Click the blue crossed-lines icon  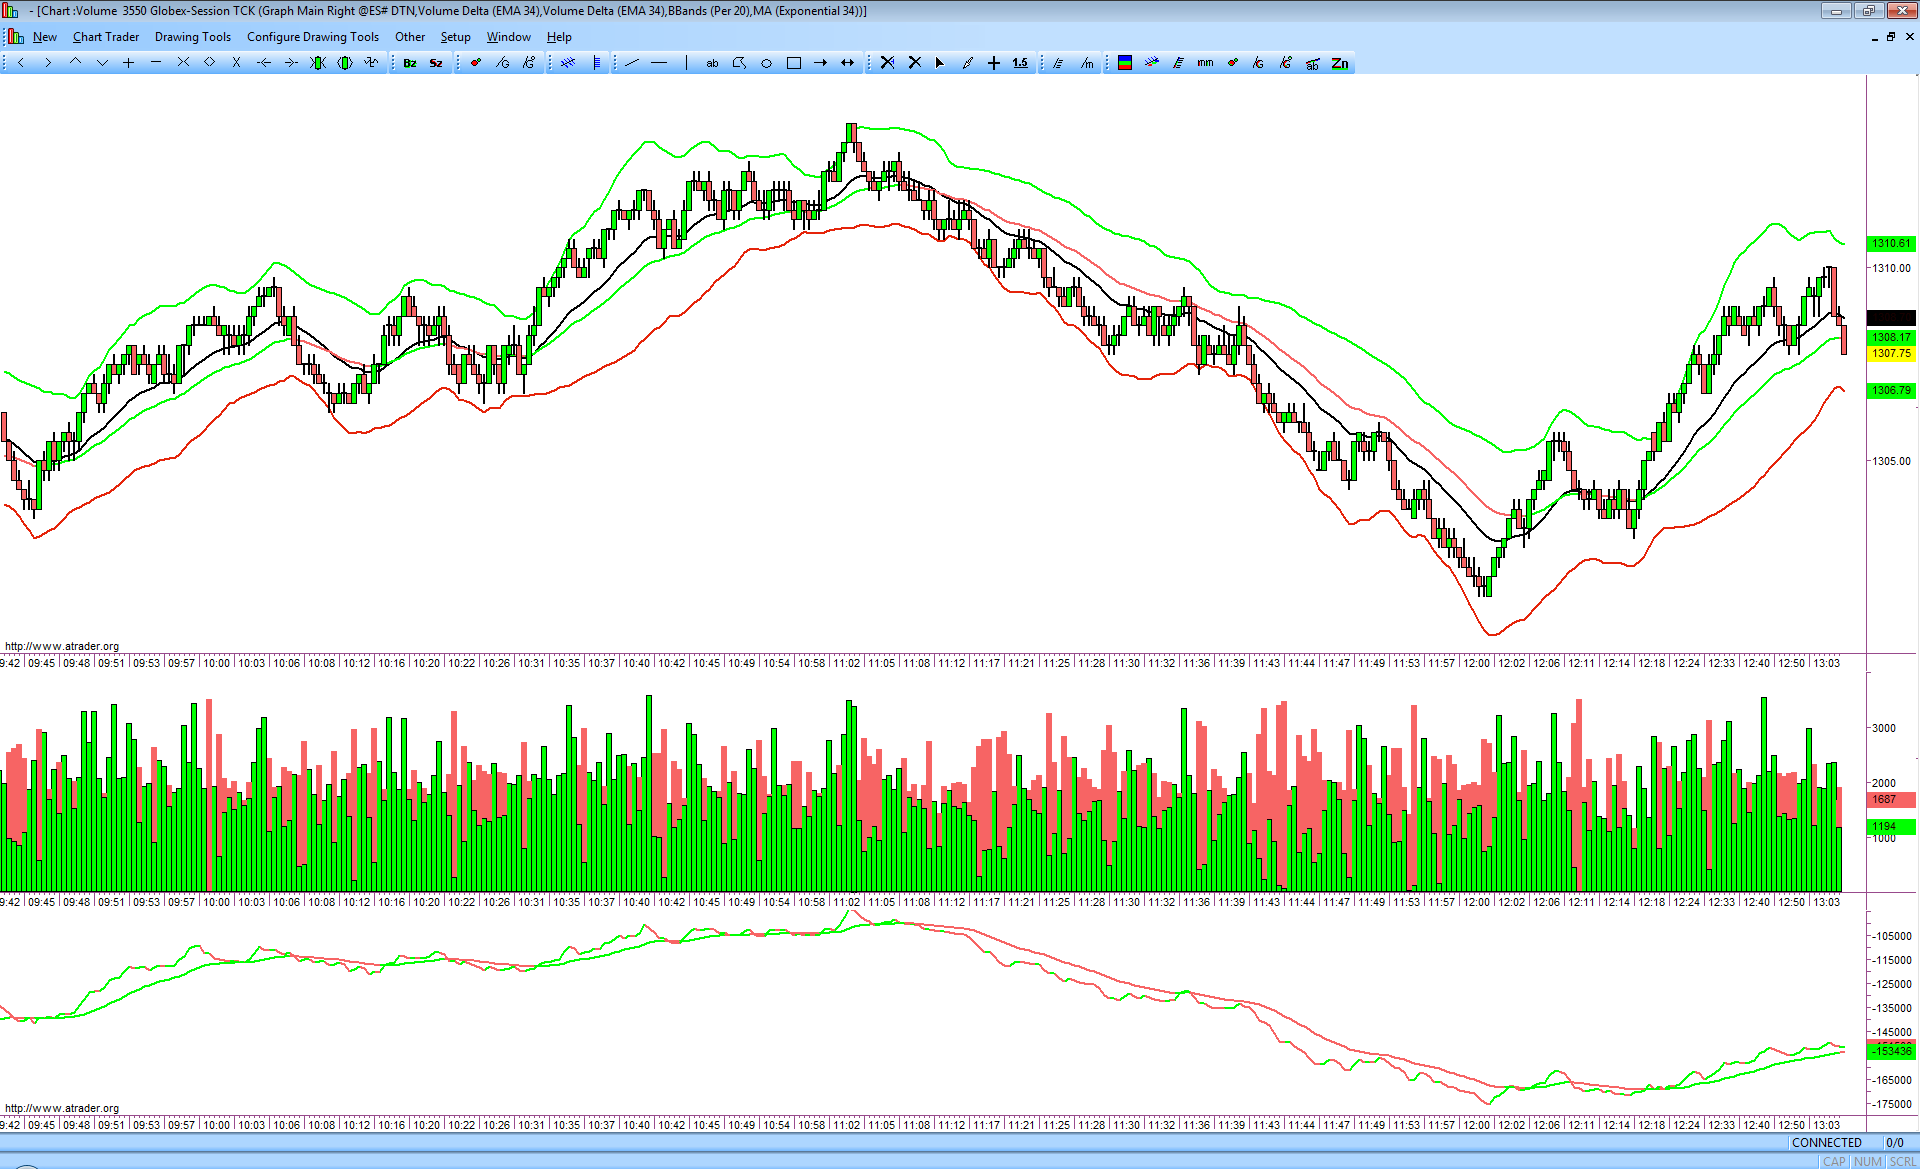pyautogui.click(x=568, y=63)
